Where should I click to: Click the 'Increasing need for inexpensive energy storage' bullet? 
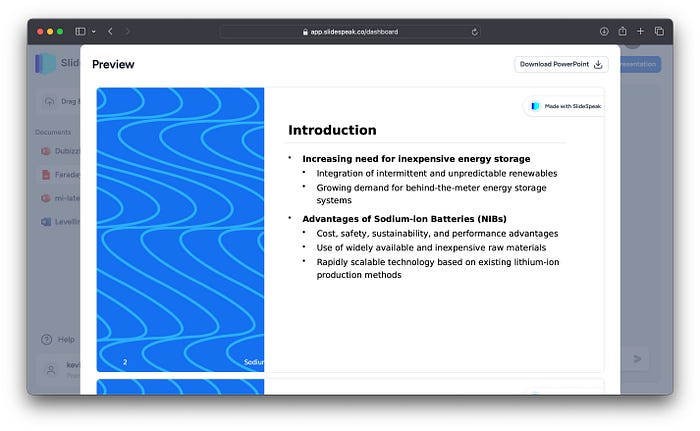click(x=416, y=159)
